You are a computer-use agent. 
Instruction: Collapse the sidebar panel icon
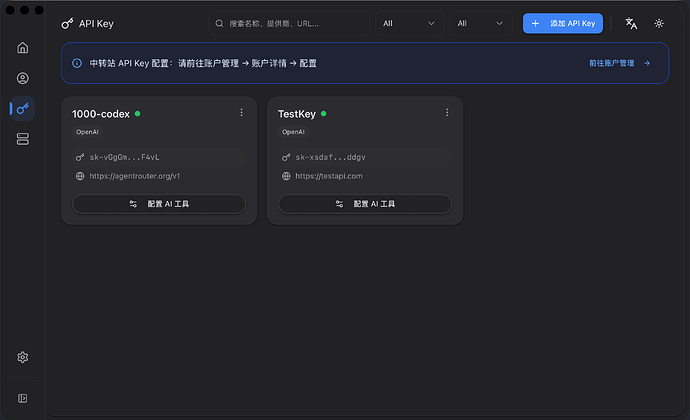[22, 398]
